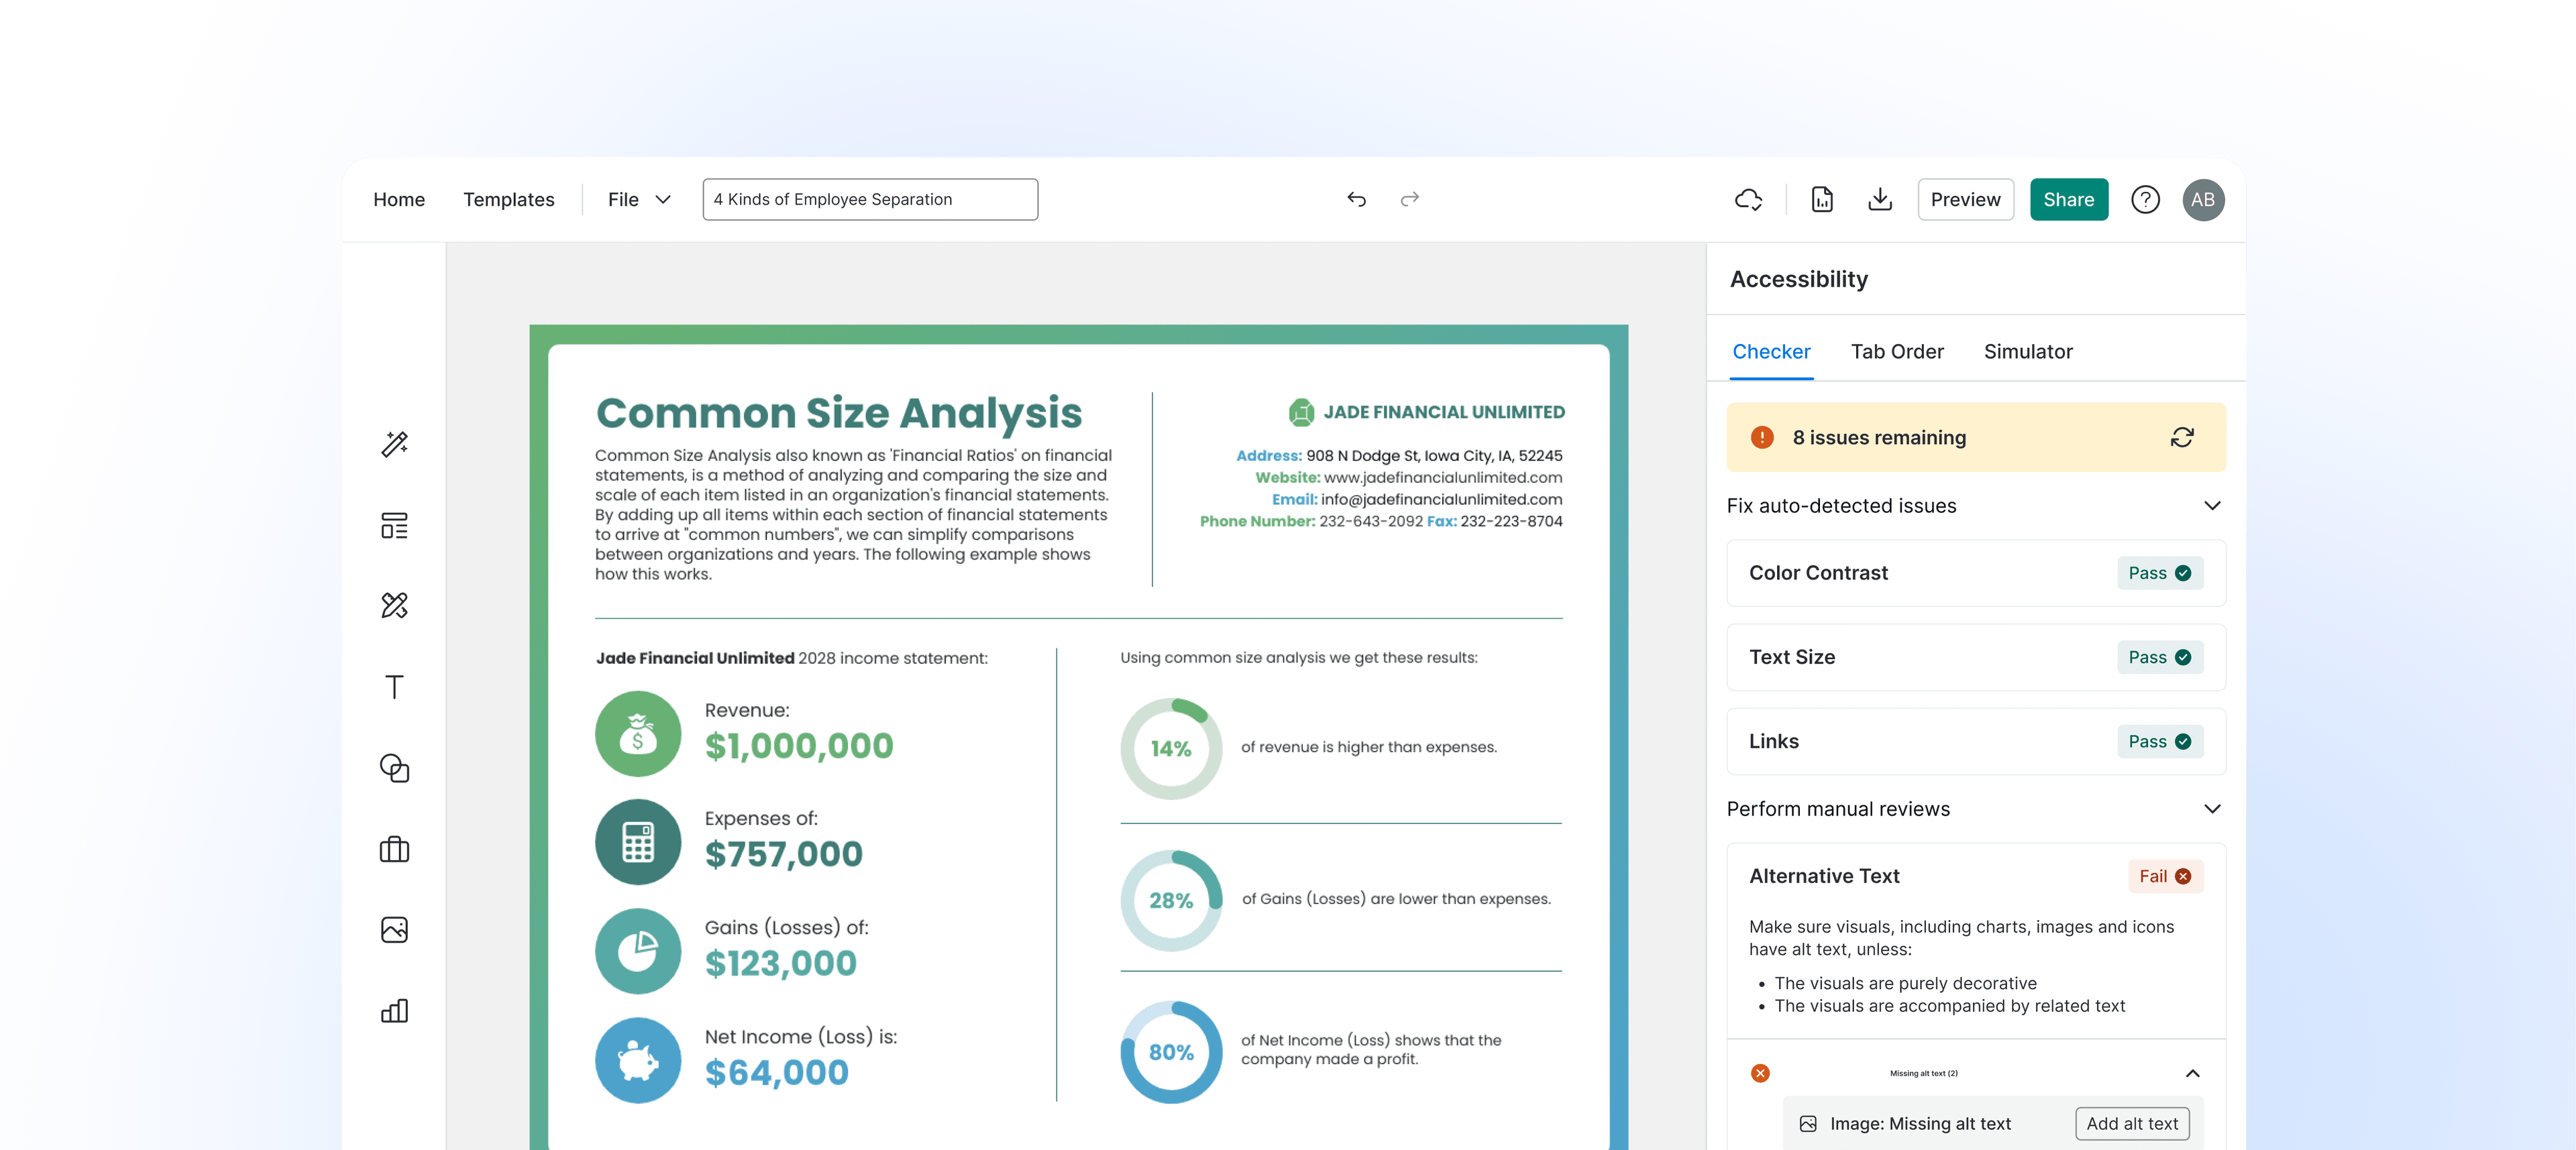Switch to the Checker tab
Viewport: 2576px width, 1150px height.
[x=1771, y=352]
